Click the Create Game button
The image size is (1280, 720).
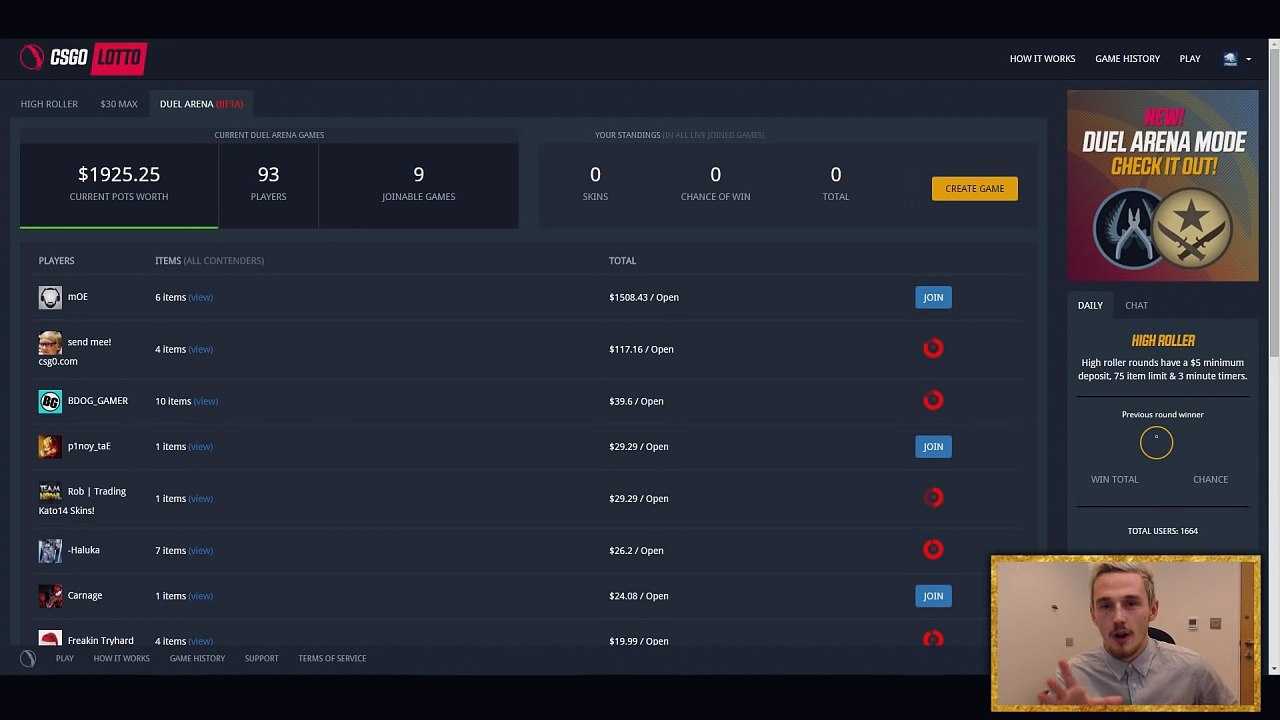tap(975, 188)
